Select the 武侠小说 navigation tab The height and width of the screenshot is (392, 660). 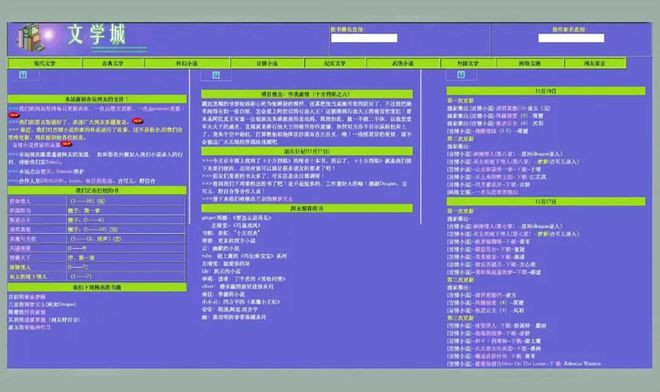point(403,64)
